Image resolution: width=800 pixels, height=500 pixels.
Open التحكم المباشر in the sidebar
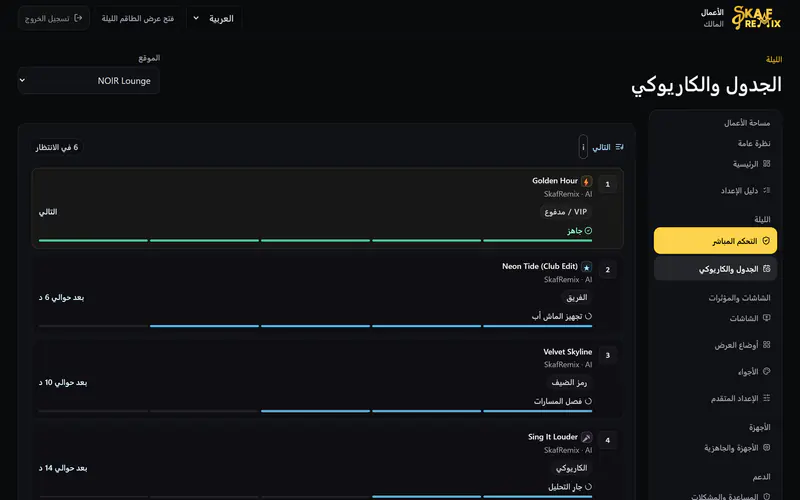point(715,241)
